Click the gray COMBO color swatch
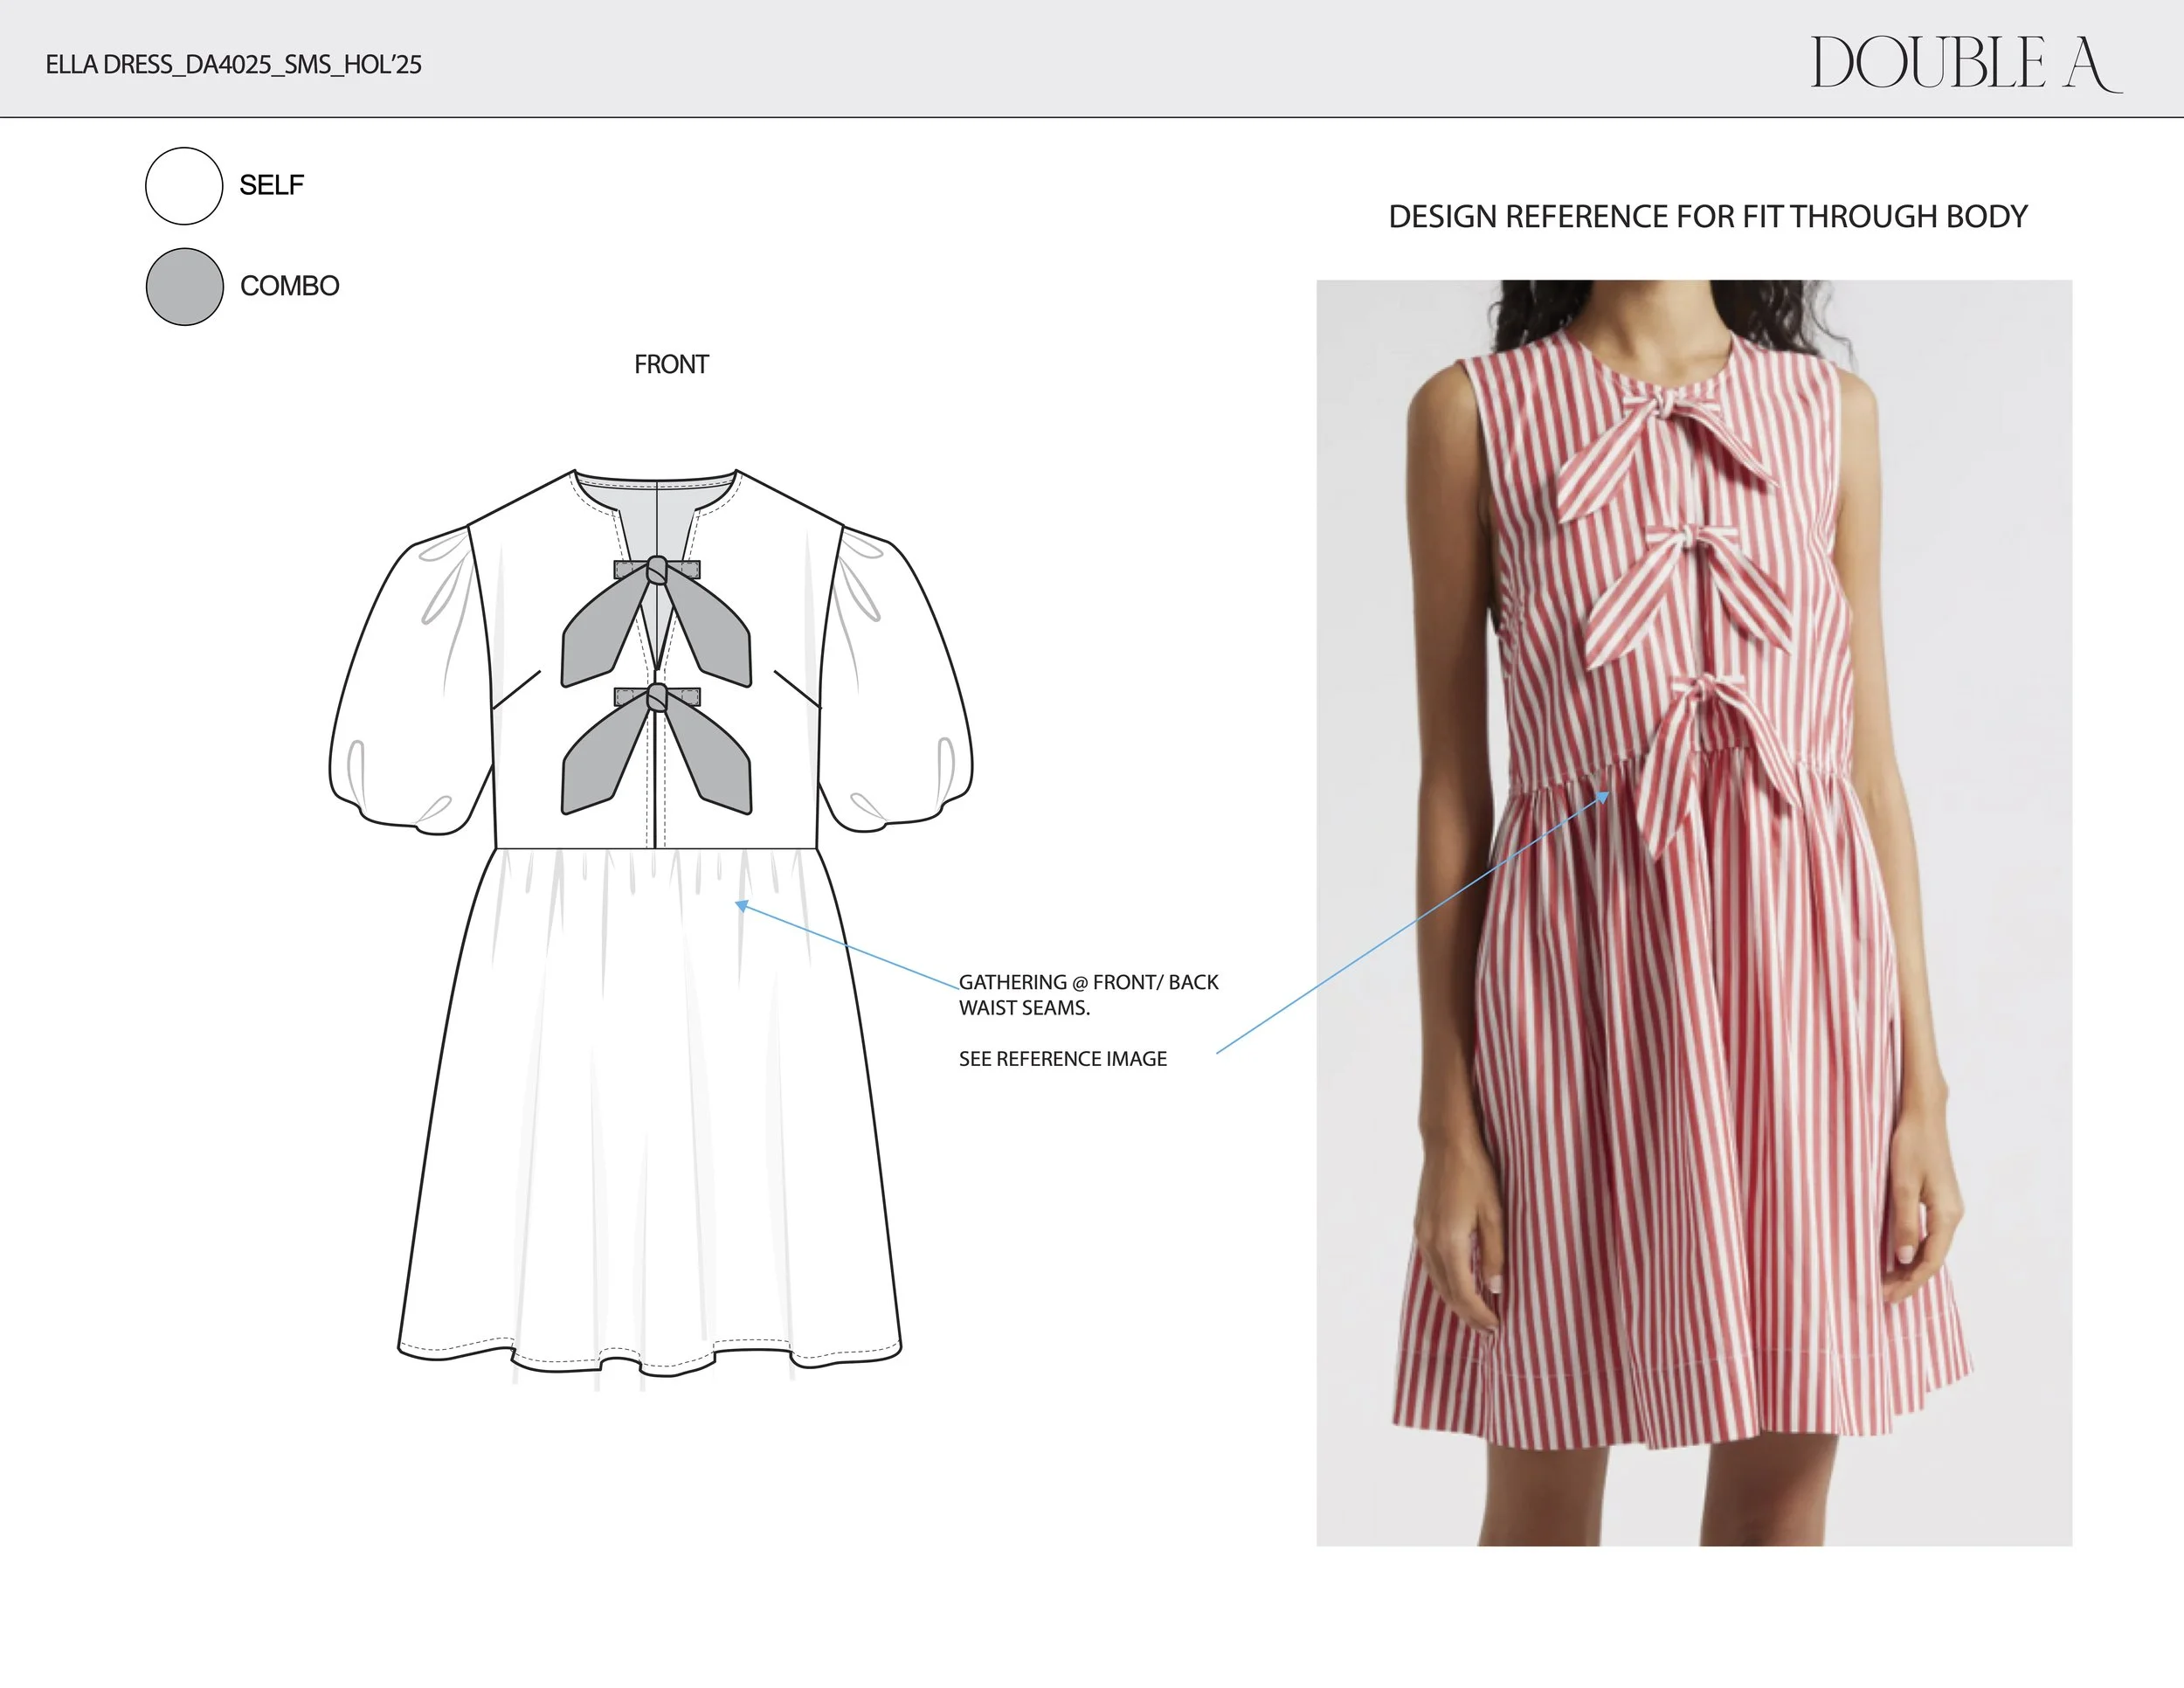Image resolution: width=2184 pixels, height=1688 pixels. 184,287
